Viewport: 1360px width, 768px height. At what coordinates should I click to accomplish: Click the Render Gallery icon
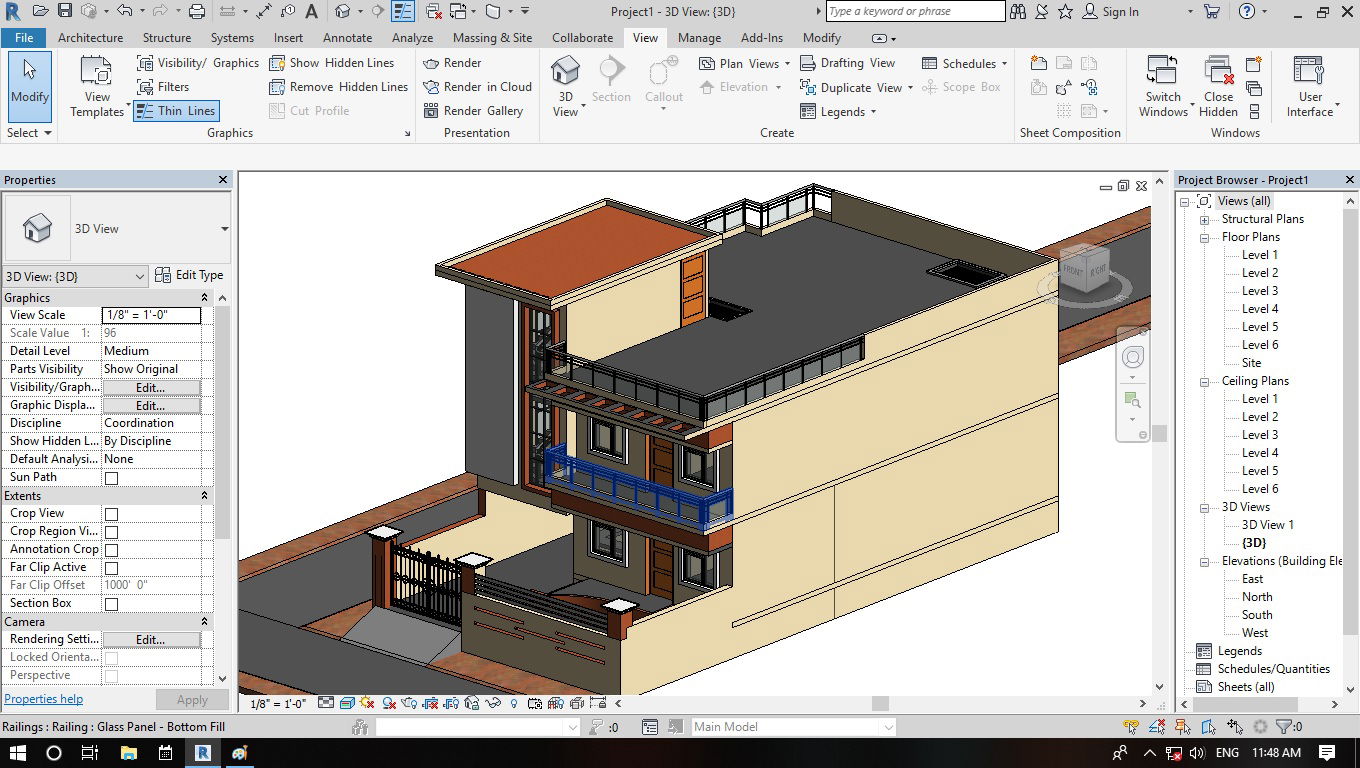click(431, 111)
